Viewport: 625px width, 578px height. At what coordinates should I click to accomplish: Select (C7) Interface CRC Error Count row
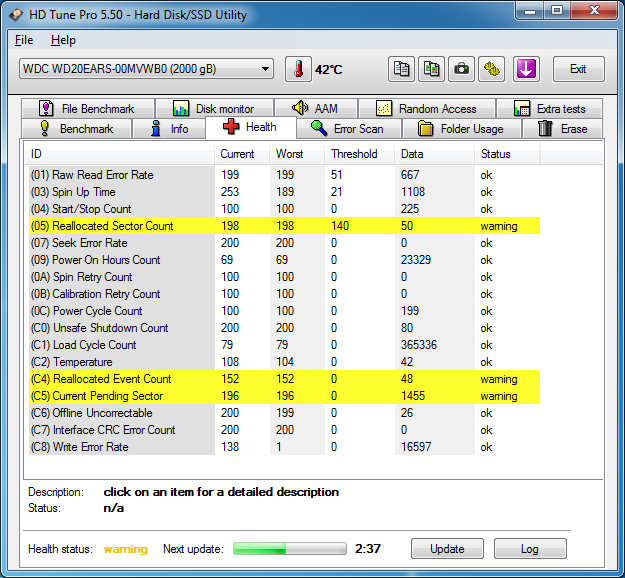(x=285, y=430)
